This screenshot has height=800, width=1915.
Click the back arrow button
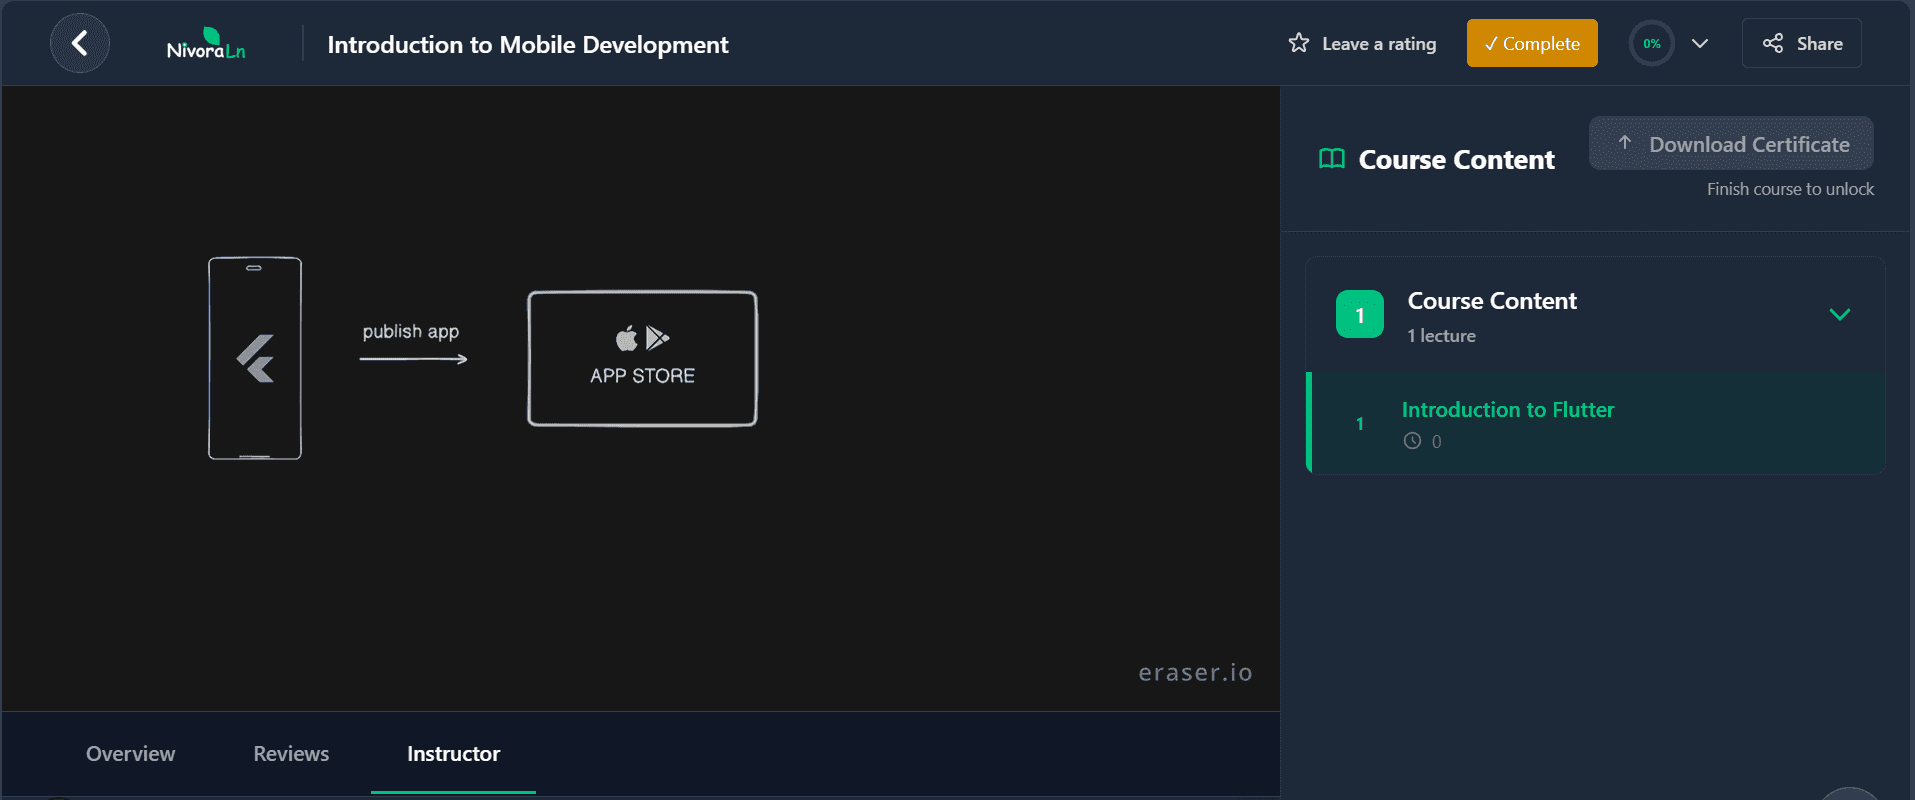tap(80, 43)
